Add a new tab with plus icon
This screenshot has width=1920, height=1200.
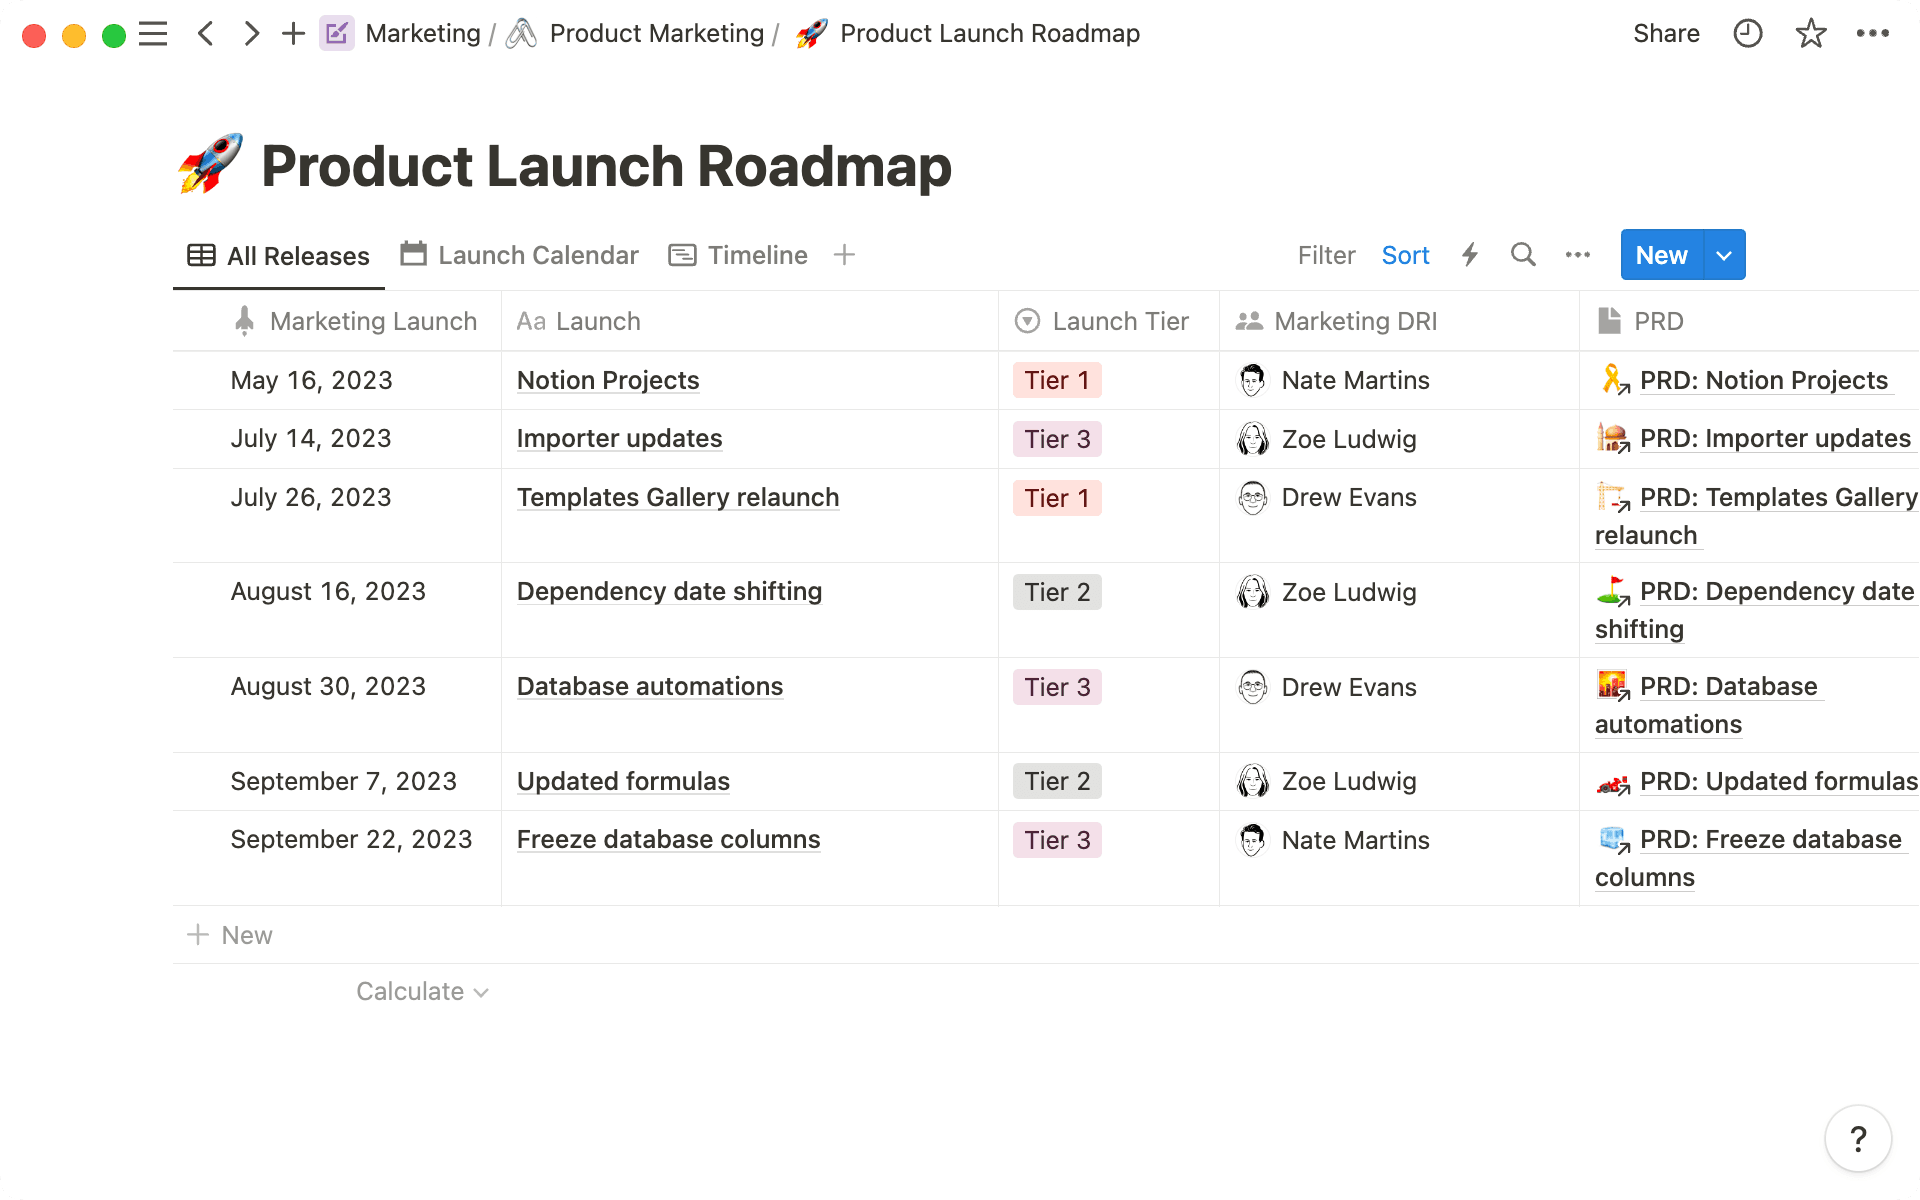pyautogui.click(x=292, y=33)
